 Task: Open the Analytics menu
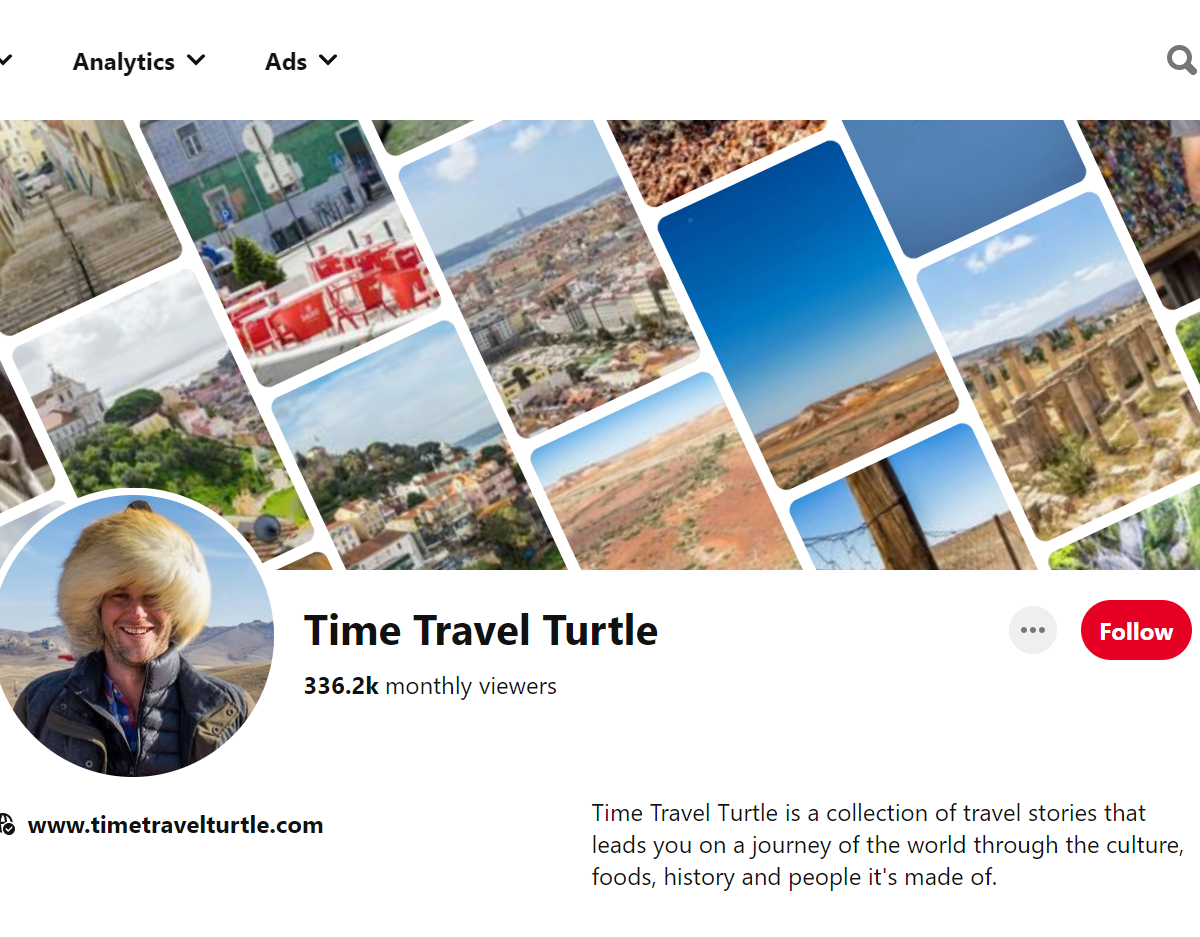139,61
